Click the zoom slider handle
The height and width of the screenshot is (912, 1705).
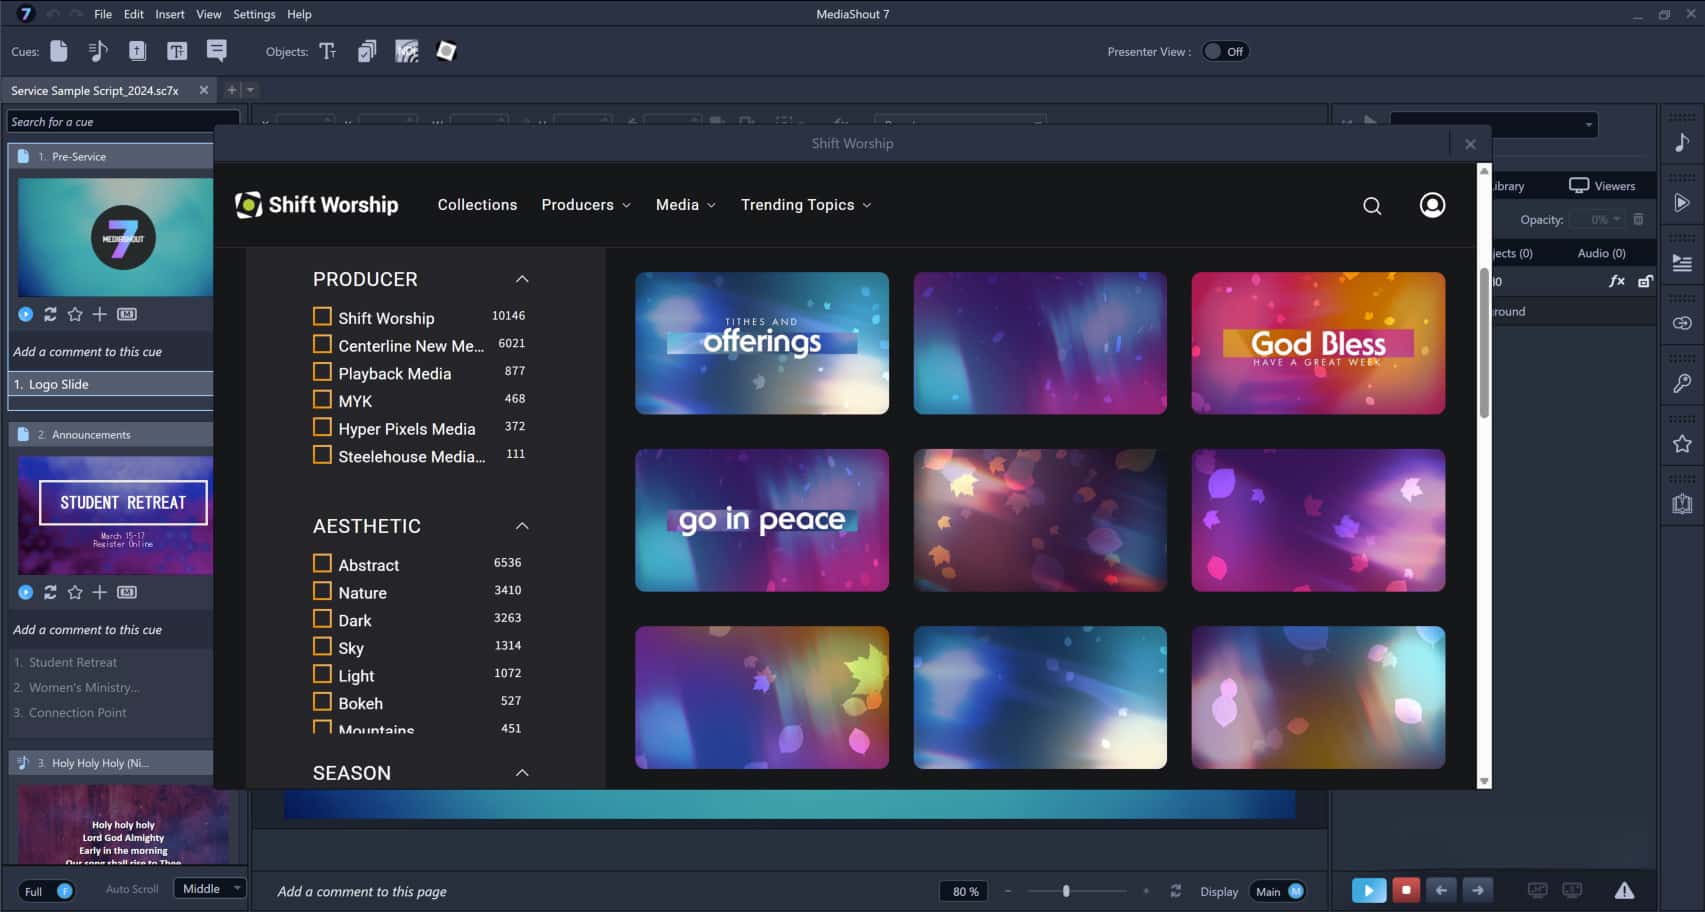point(1066,891)
